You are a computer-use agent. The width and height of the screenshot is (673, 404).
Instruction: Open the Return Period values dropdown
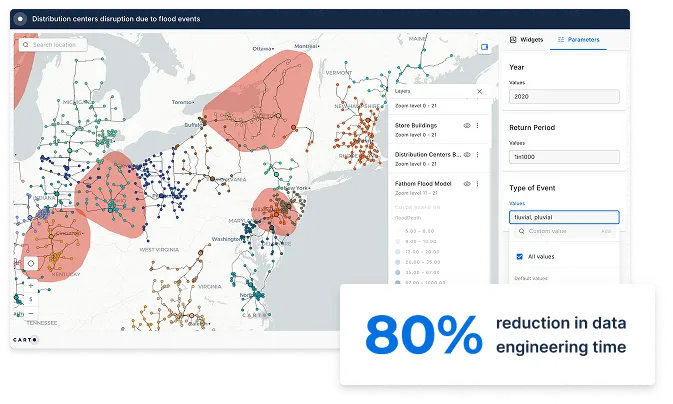564,157
